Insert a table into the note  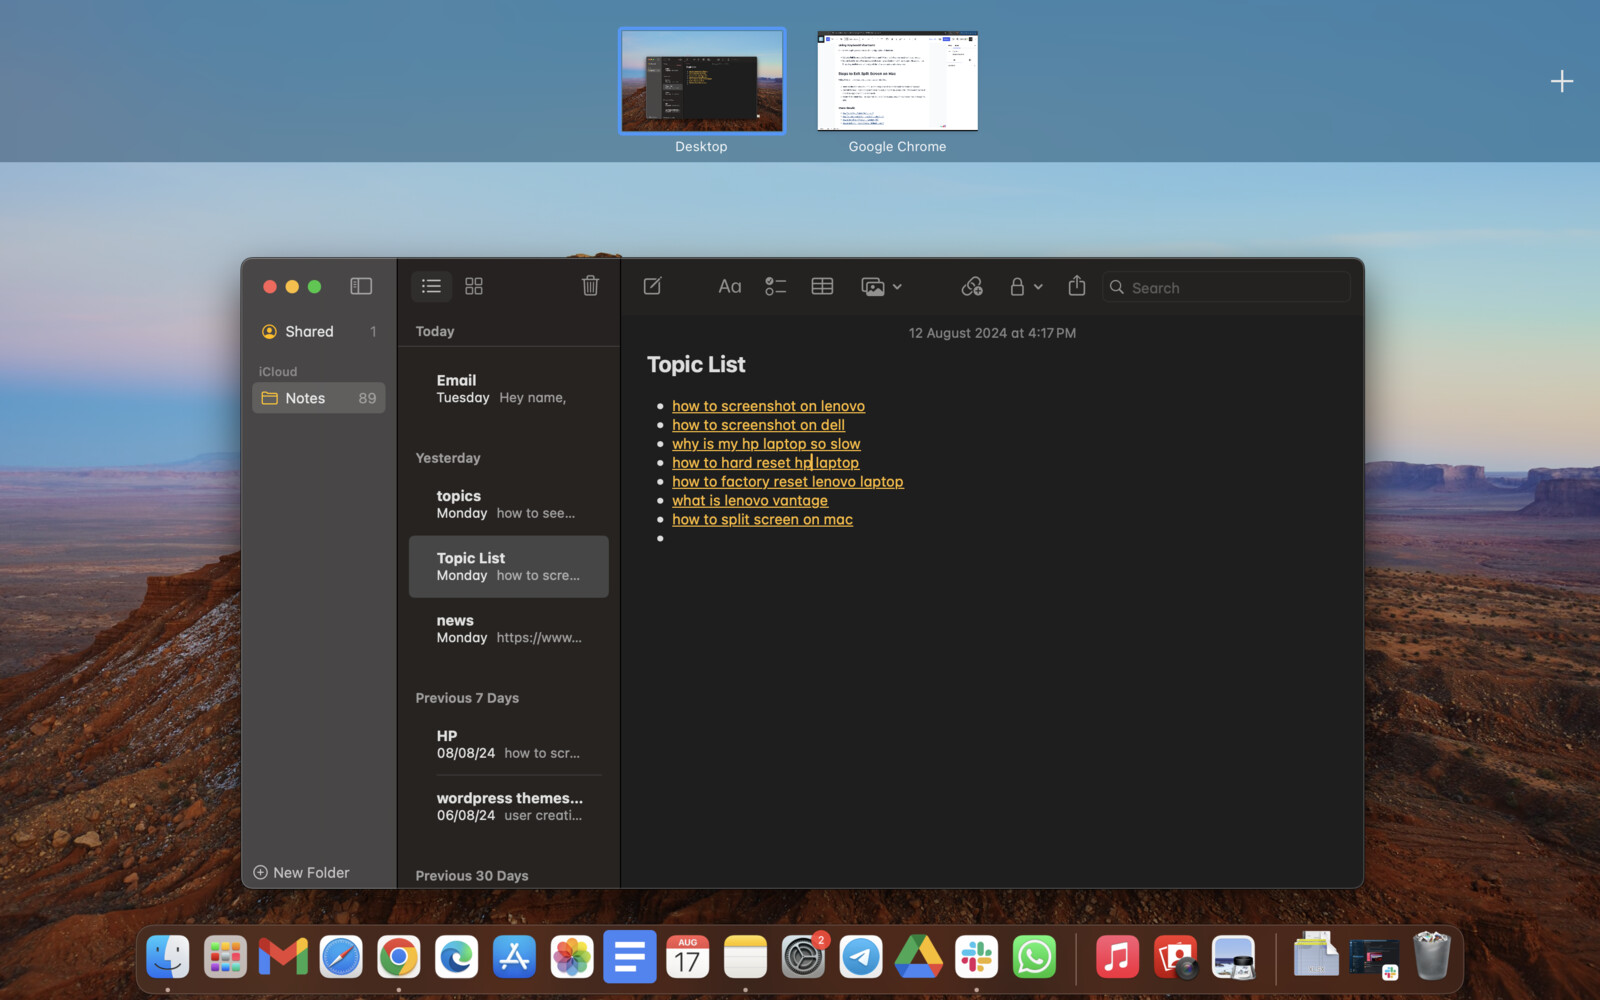click(x=822, y=286)
